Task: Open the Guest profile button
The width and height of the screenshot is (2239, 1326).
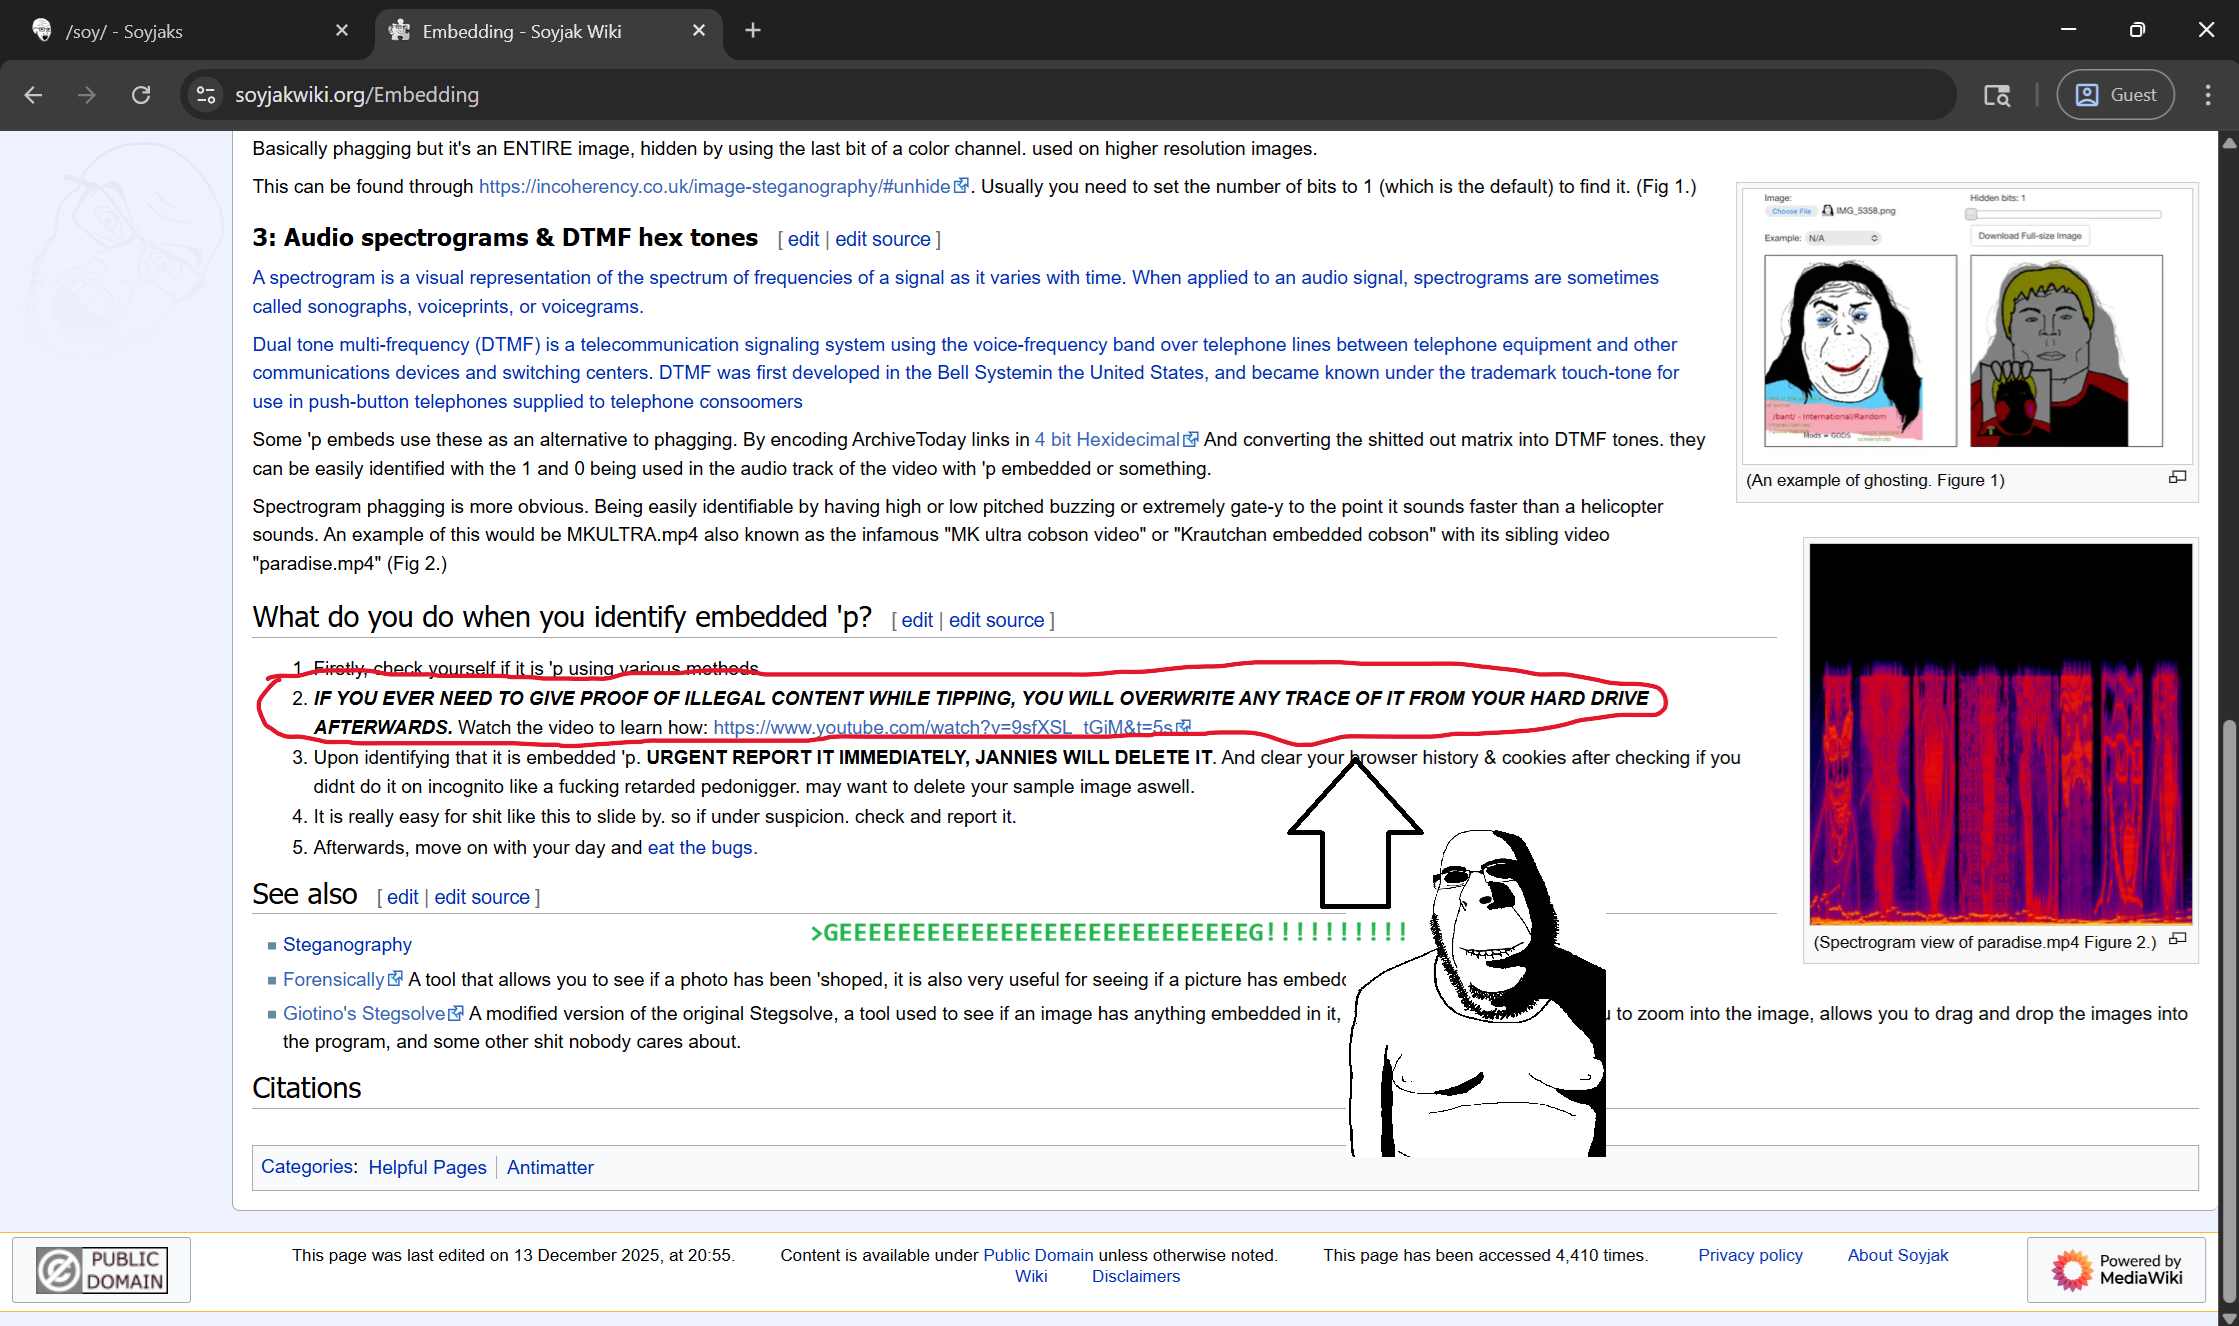Action: pyautogui.click(x=2115, y=95)
